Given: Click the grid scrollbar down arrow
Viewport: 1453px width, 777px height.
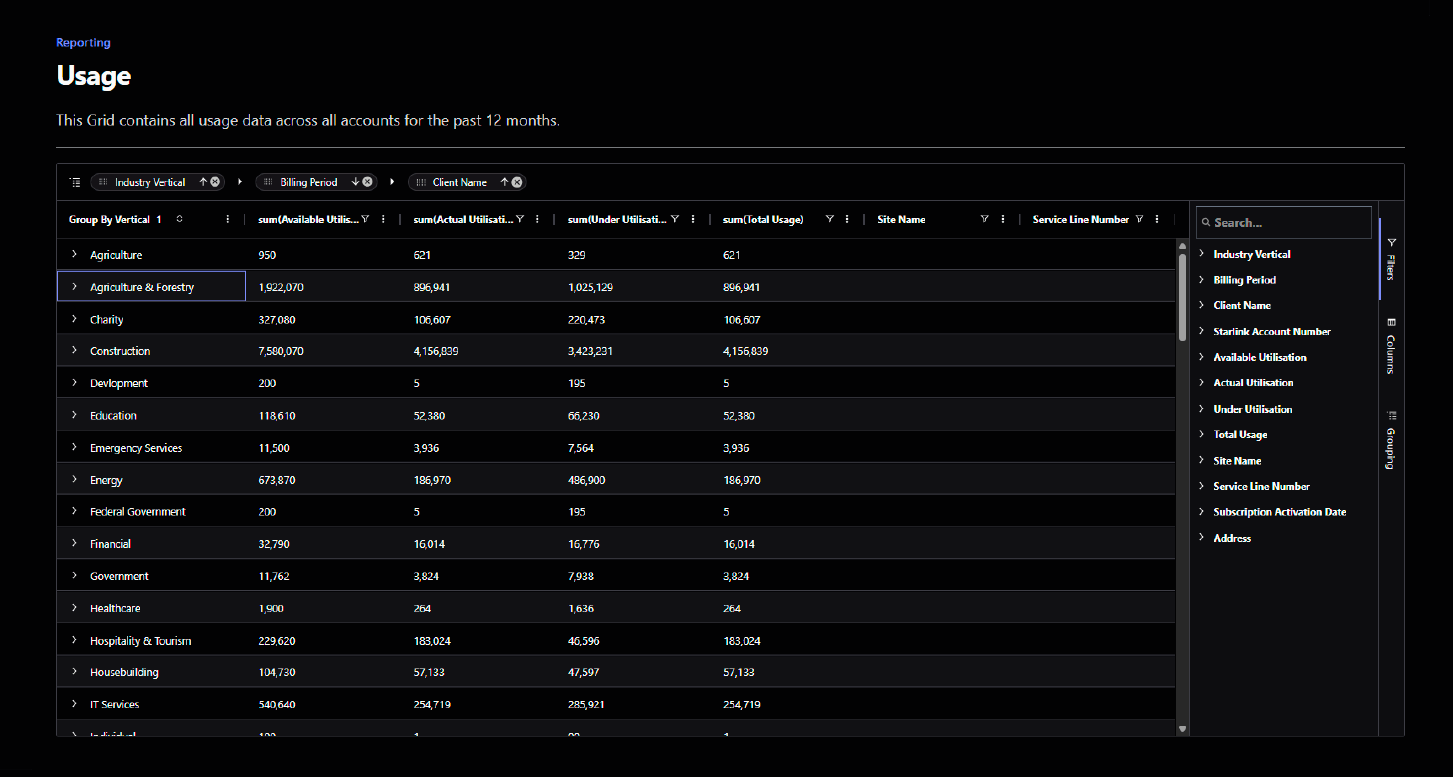Looking at the screenshot, I should [1182, 729].
